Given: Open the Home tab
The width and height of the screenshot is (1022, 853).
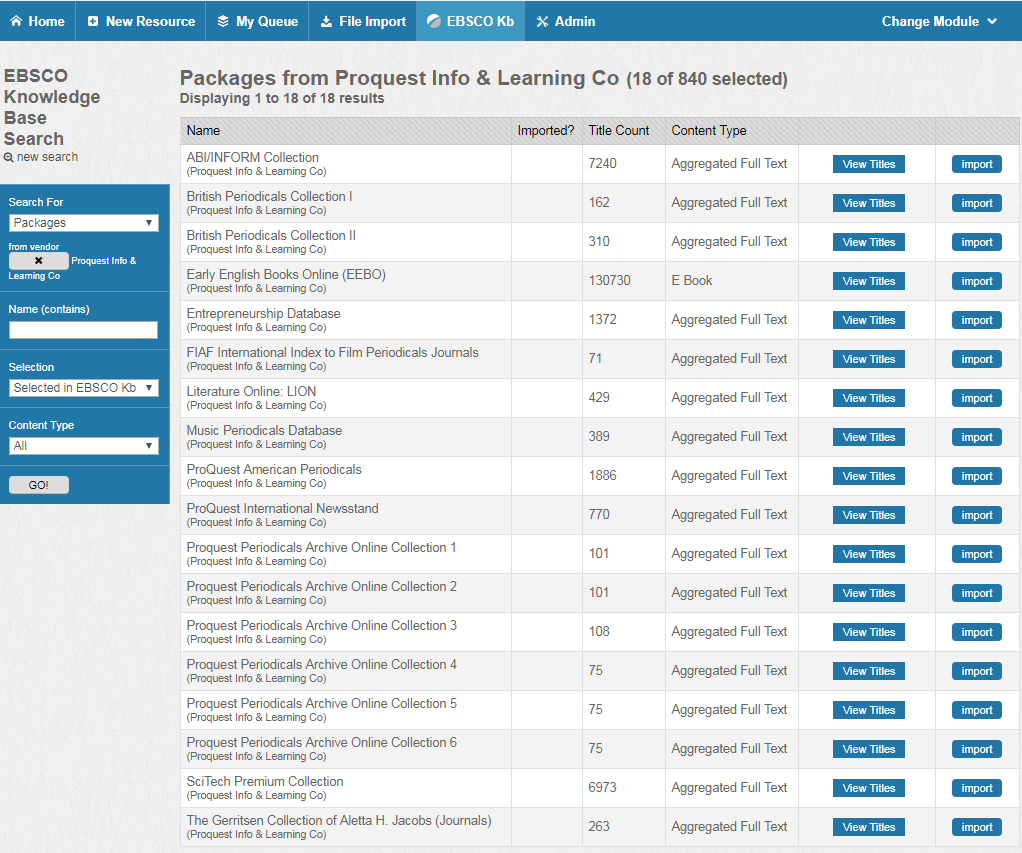Looking at the screenshot, I should click(38, 21).
